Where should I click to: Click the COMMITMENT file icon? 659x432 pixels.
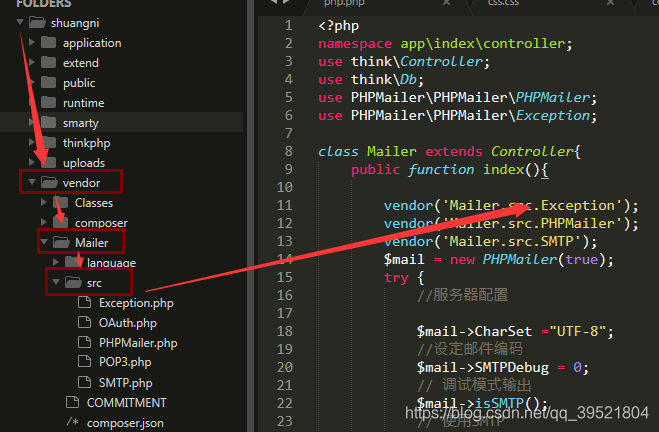pyautogui.click(x=72, y=402)
